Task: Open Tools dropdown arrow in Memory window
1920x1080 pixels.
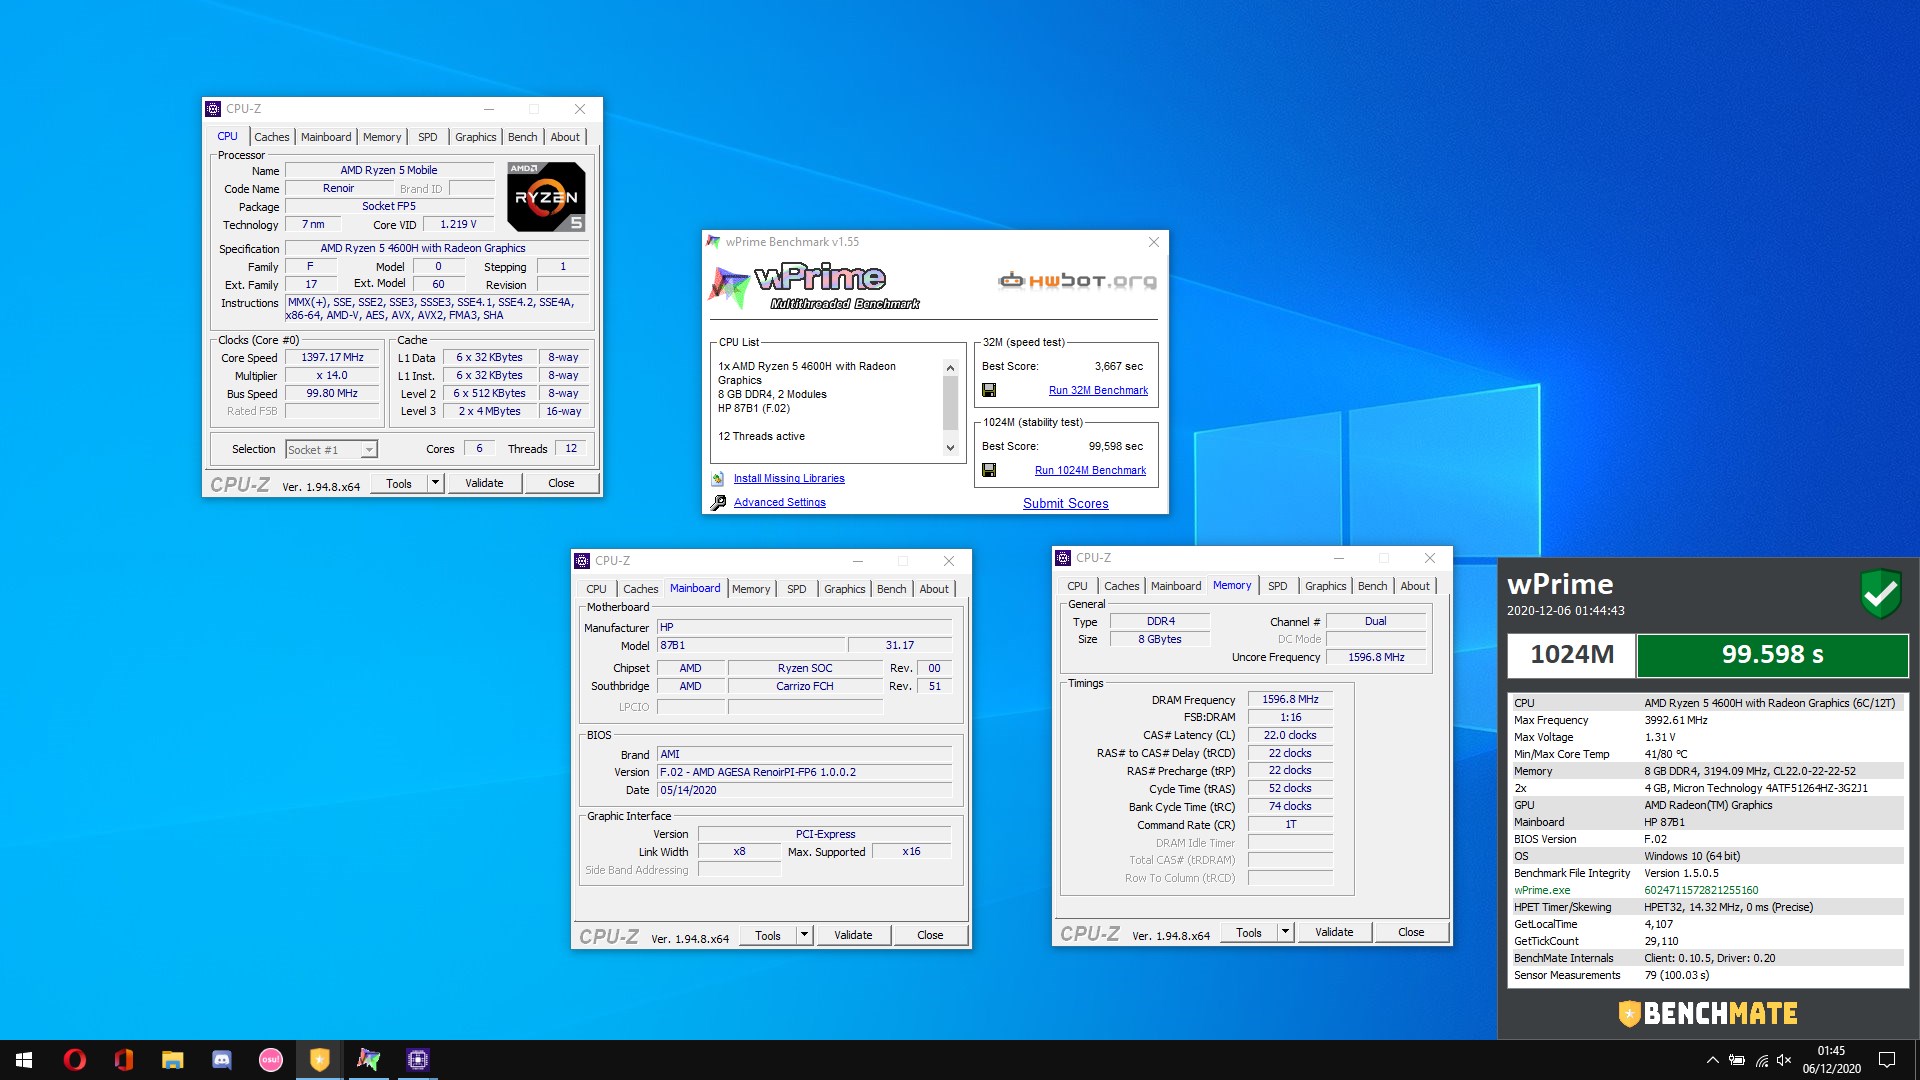Action: click(1285, 932)
